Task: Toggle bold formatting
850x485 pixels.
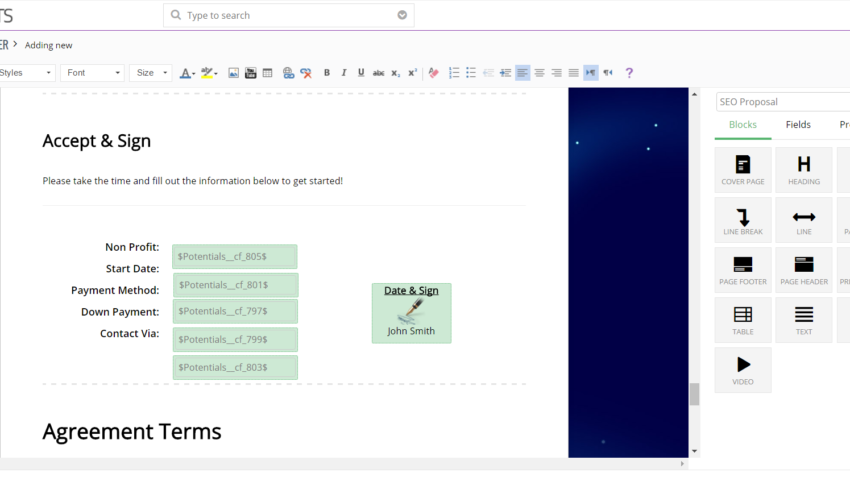Action: [326, 73]
